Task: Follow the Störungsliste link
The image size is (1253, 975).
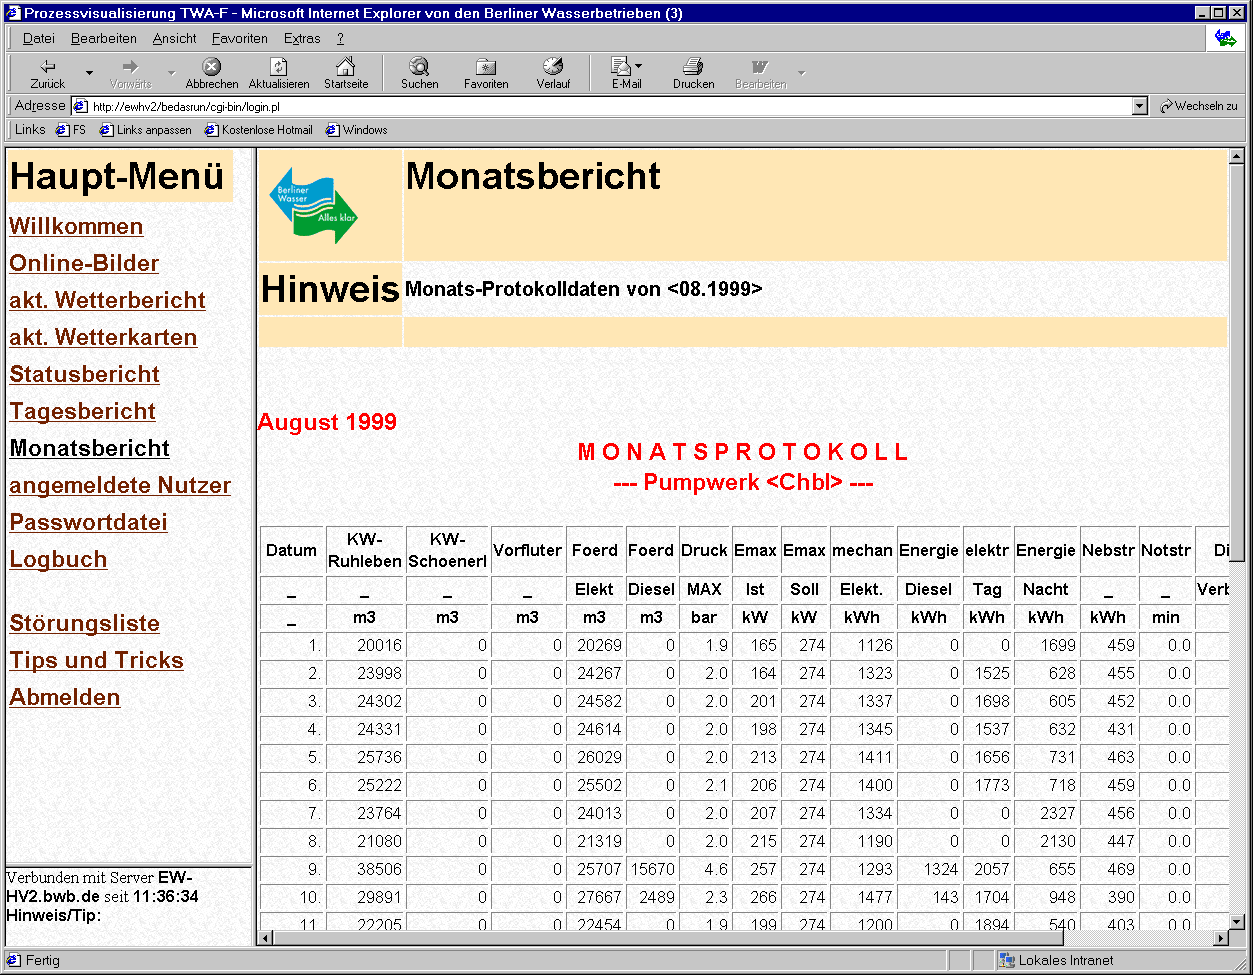Action: 84,623
